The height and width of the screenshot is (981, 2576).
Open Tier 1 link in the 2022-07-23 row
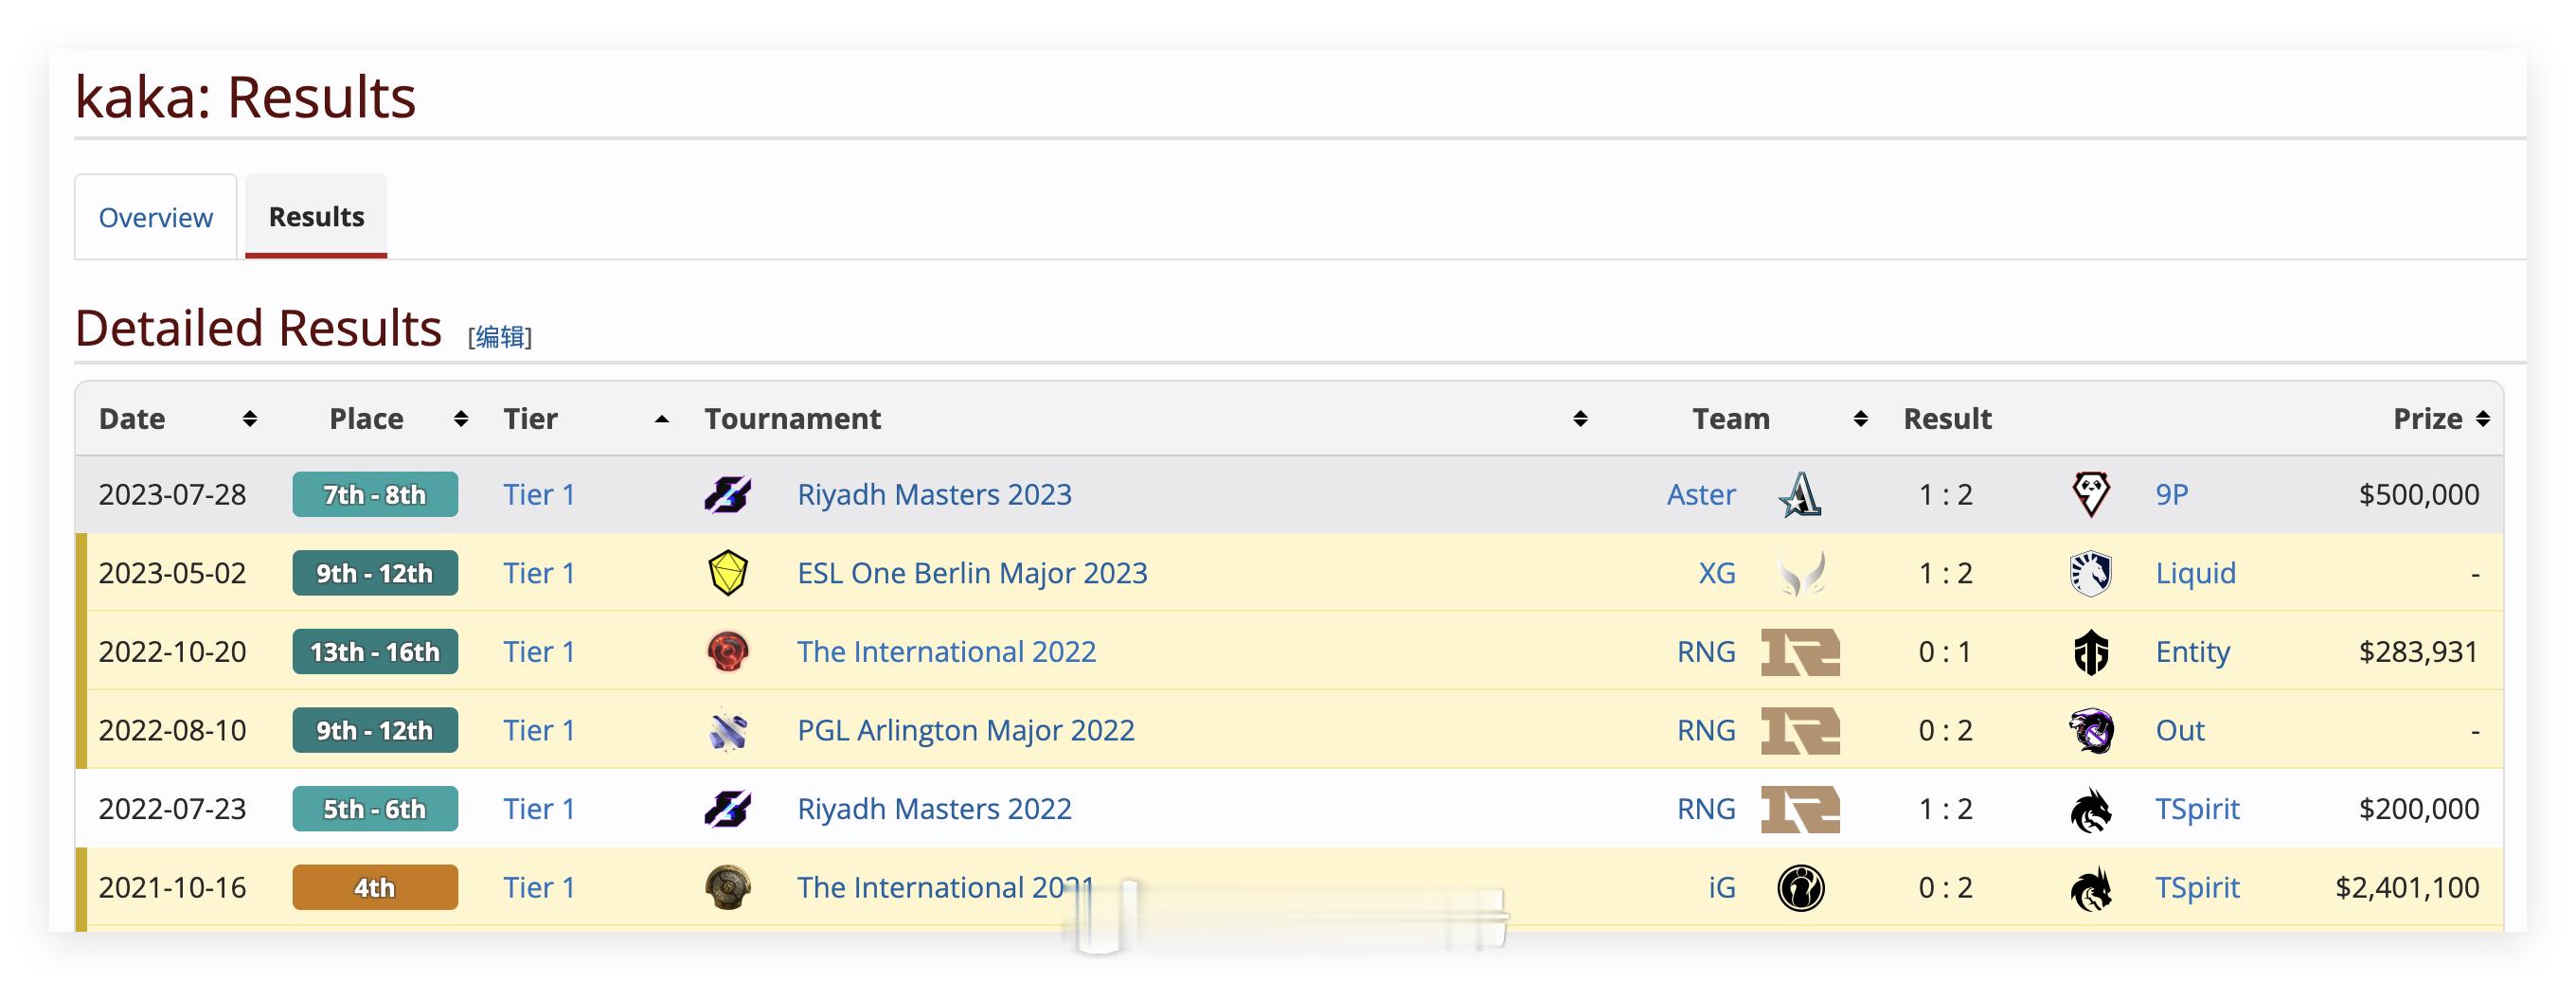(539, 809)
